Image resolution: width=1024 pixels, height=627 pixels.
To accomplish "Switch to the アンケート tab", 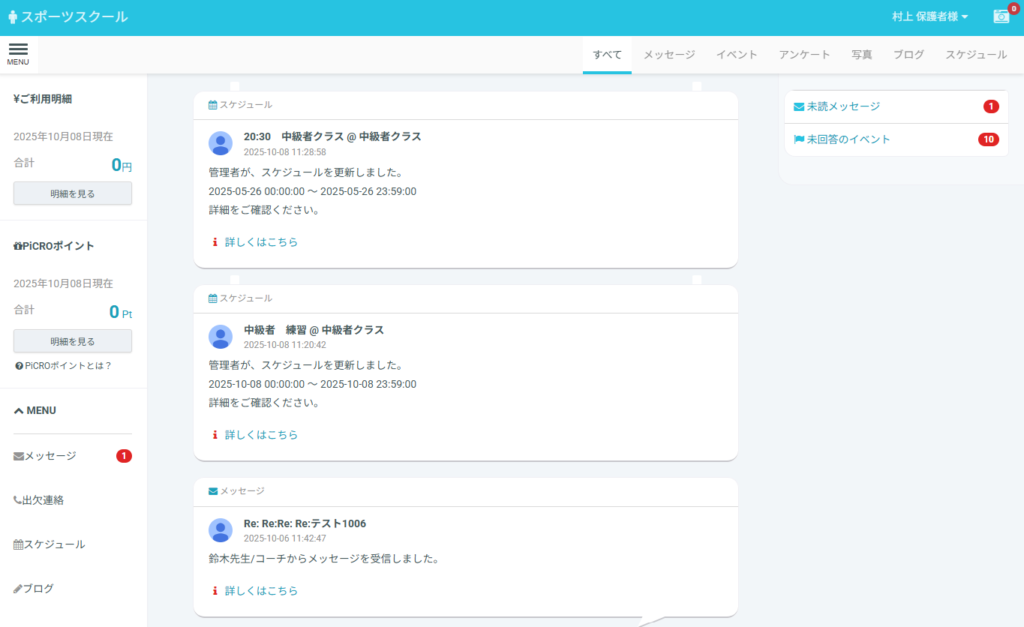I will [804, 55].
